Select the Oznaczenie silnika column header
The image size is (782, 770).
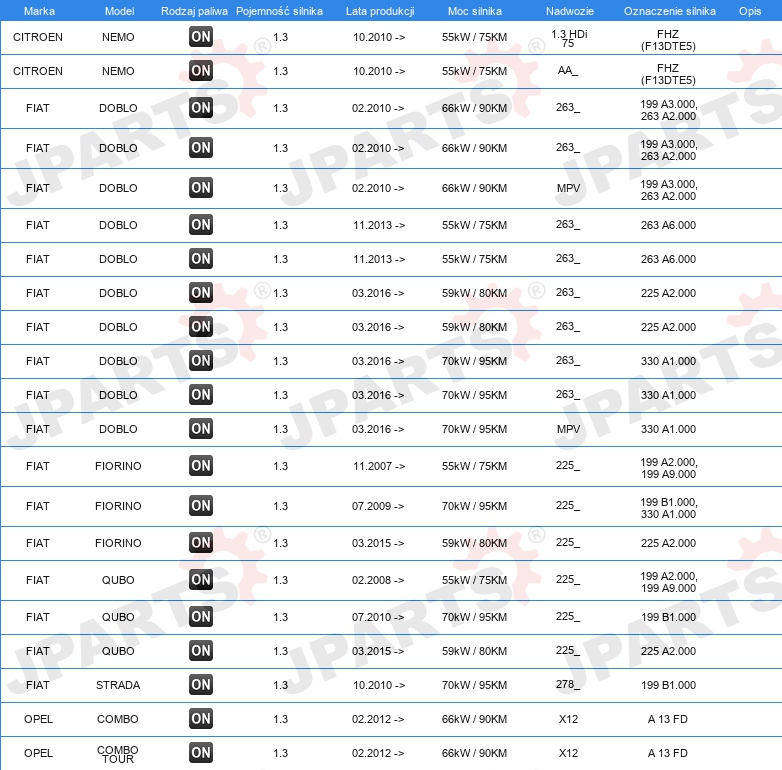click(670, 11)
